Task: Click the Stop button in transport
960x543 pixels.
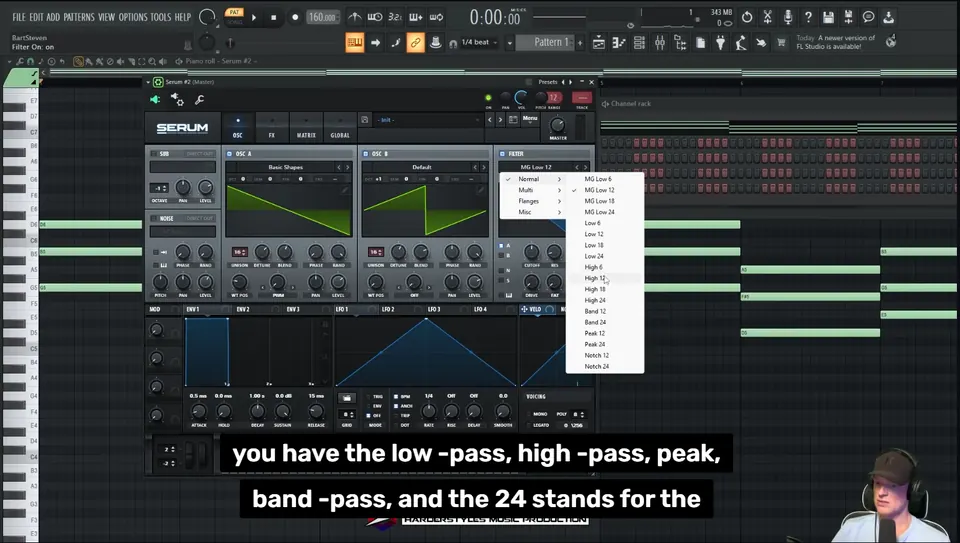Action: point(274,18)
